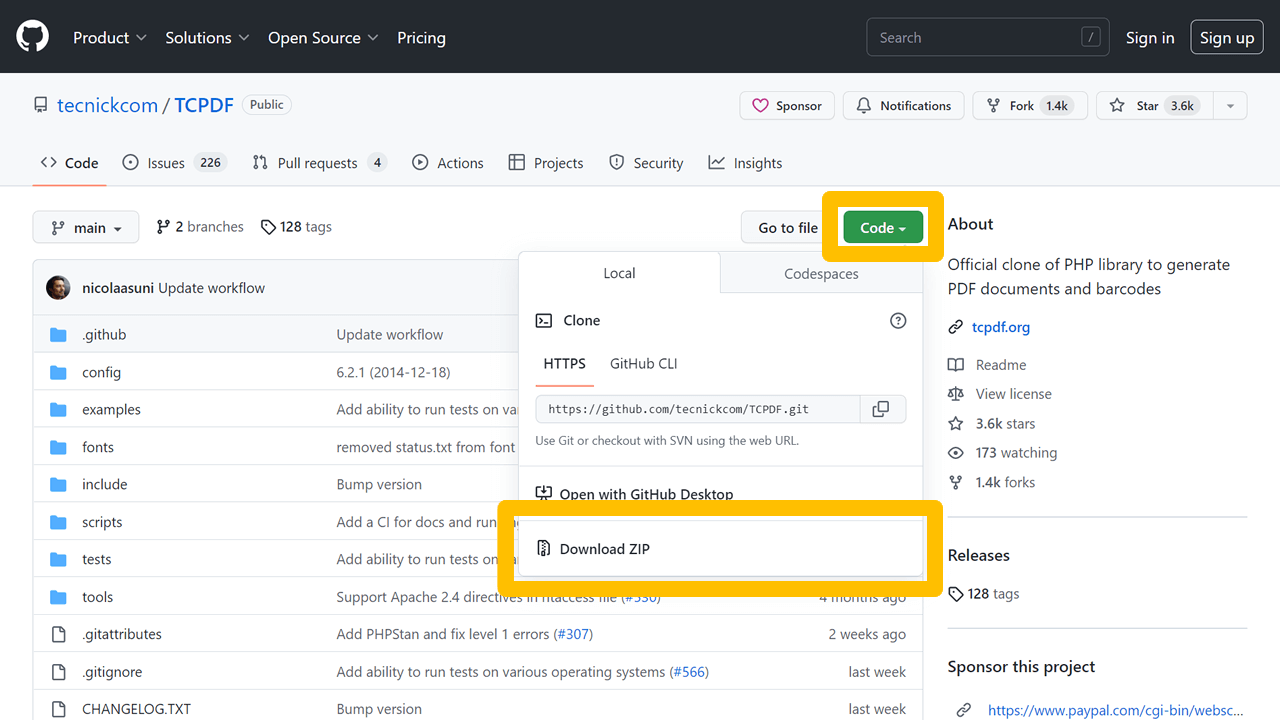Viewport: 1280px width, 720px height.
Task: Open the tcpdf.org website link
Action: [1000, 327]
